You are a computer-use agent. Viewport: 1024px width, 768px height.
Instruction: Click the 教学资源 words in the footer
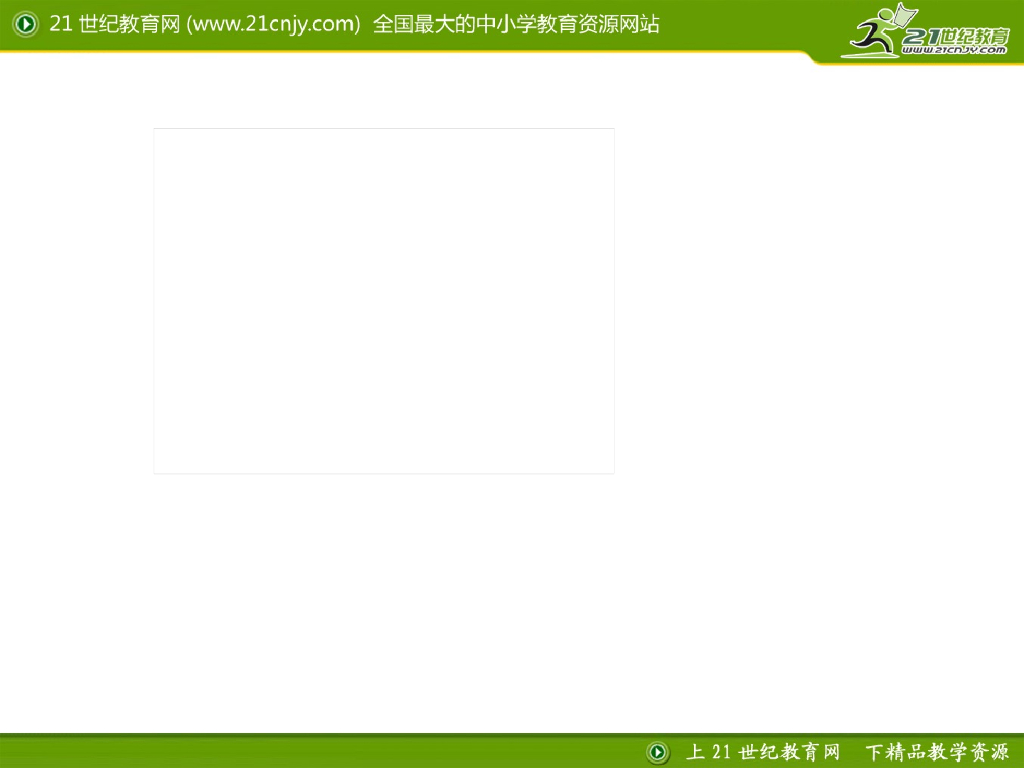pos(968,752)
